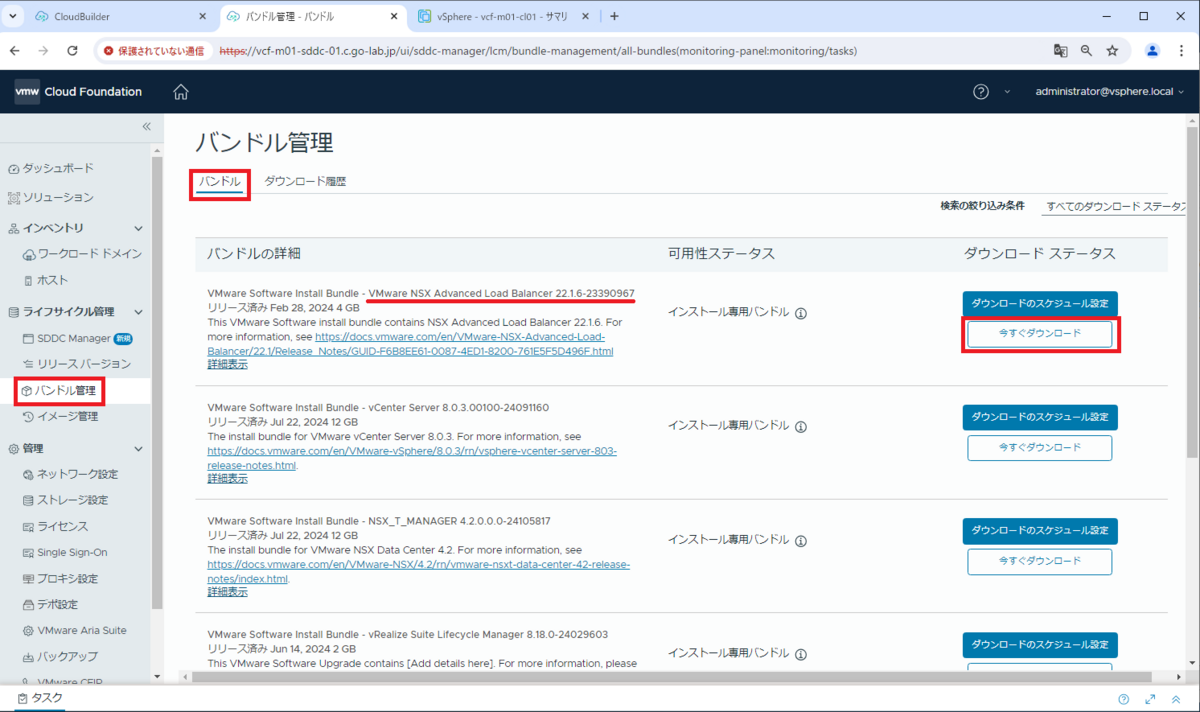Expand the task panel to full size
1200x712 pixels.
click(x=1150, y=699)
